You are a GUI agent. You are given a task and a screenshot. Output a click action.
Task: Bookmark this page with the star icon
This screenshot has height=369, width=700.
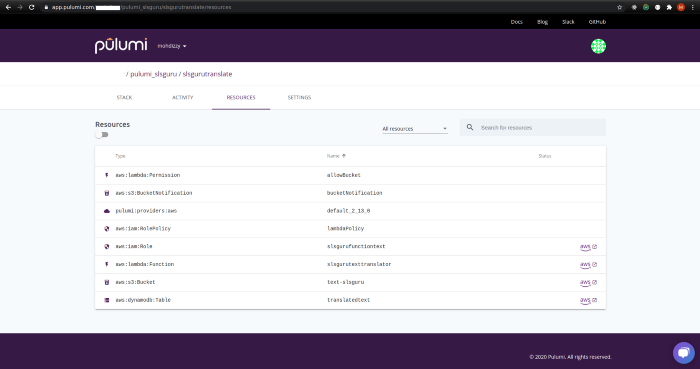[620, 7]
